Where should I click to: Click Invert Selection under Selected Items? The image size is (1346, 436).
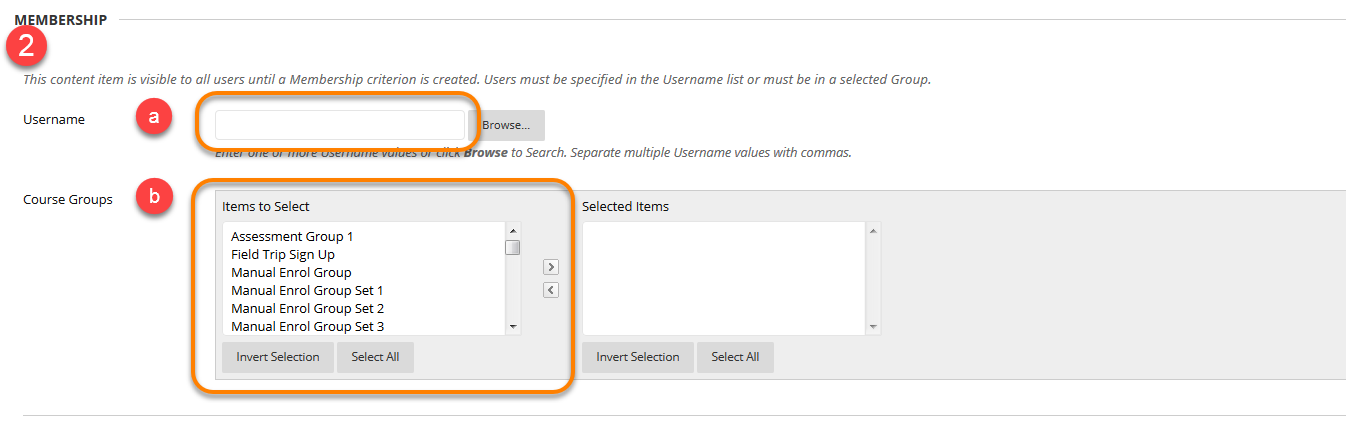pos(638,357)
